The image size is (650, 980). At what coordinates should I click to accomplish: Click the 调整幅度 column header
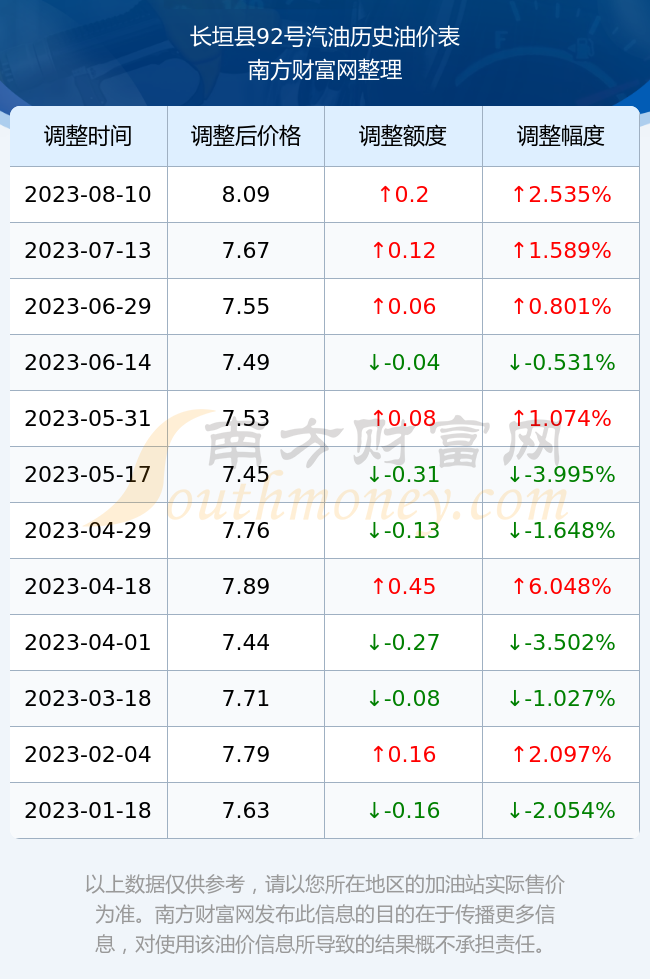tap(561, 136)
